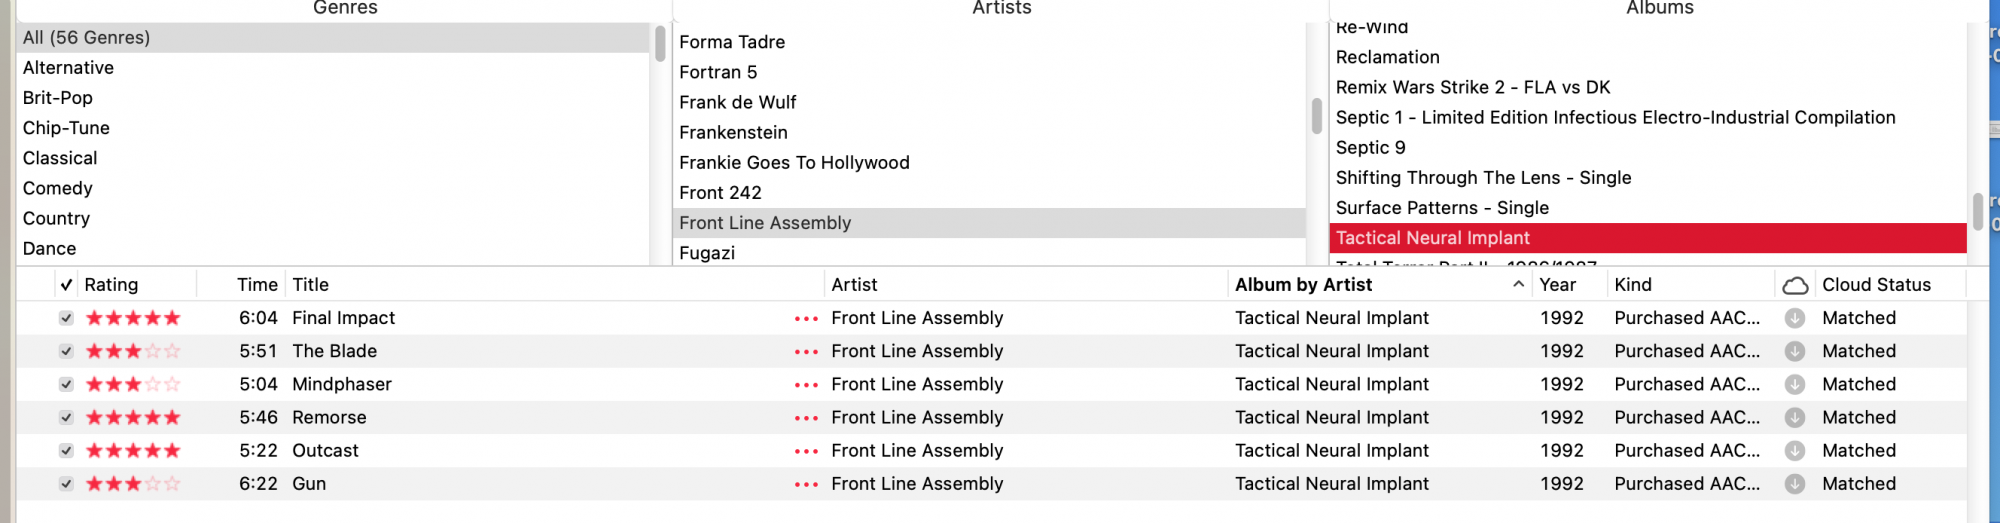Open the three-dot options for The Blade
Viewport: 2000px width, 523px height.
(x=806, y=352)
